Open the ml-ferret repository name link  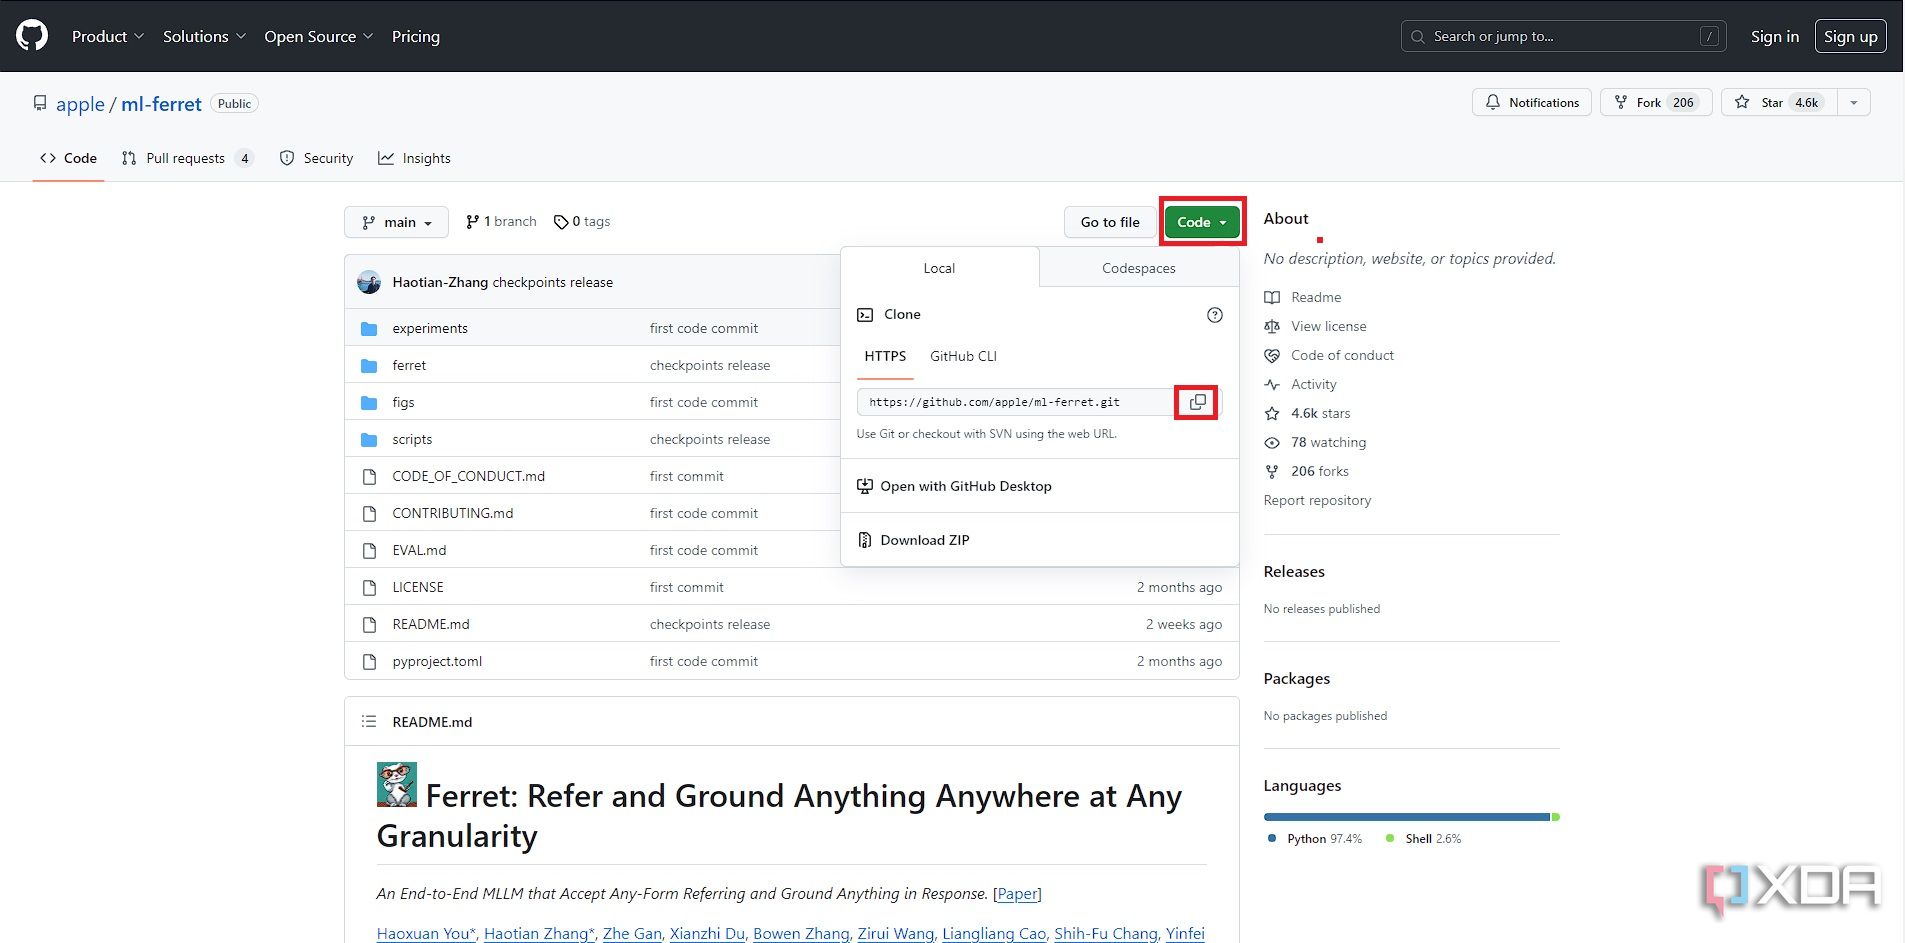coord(161,104)
